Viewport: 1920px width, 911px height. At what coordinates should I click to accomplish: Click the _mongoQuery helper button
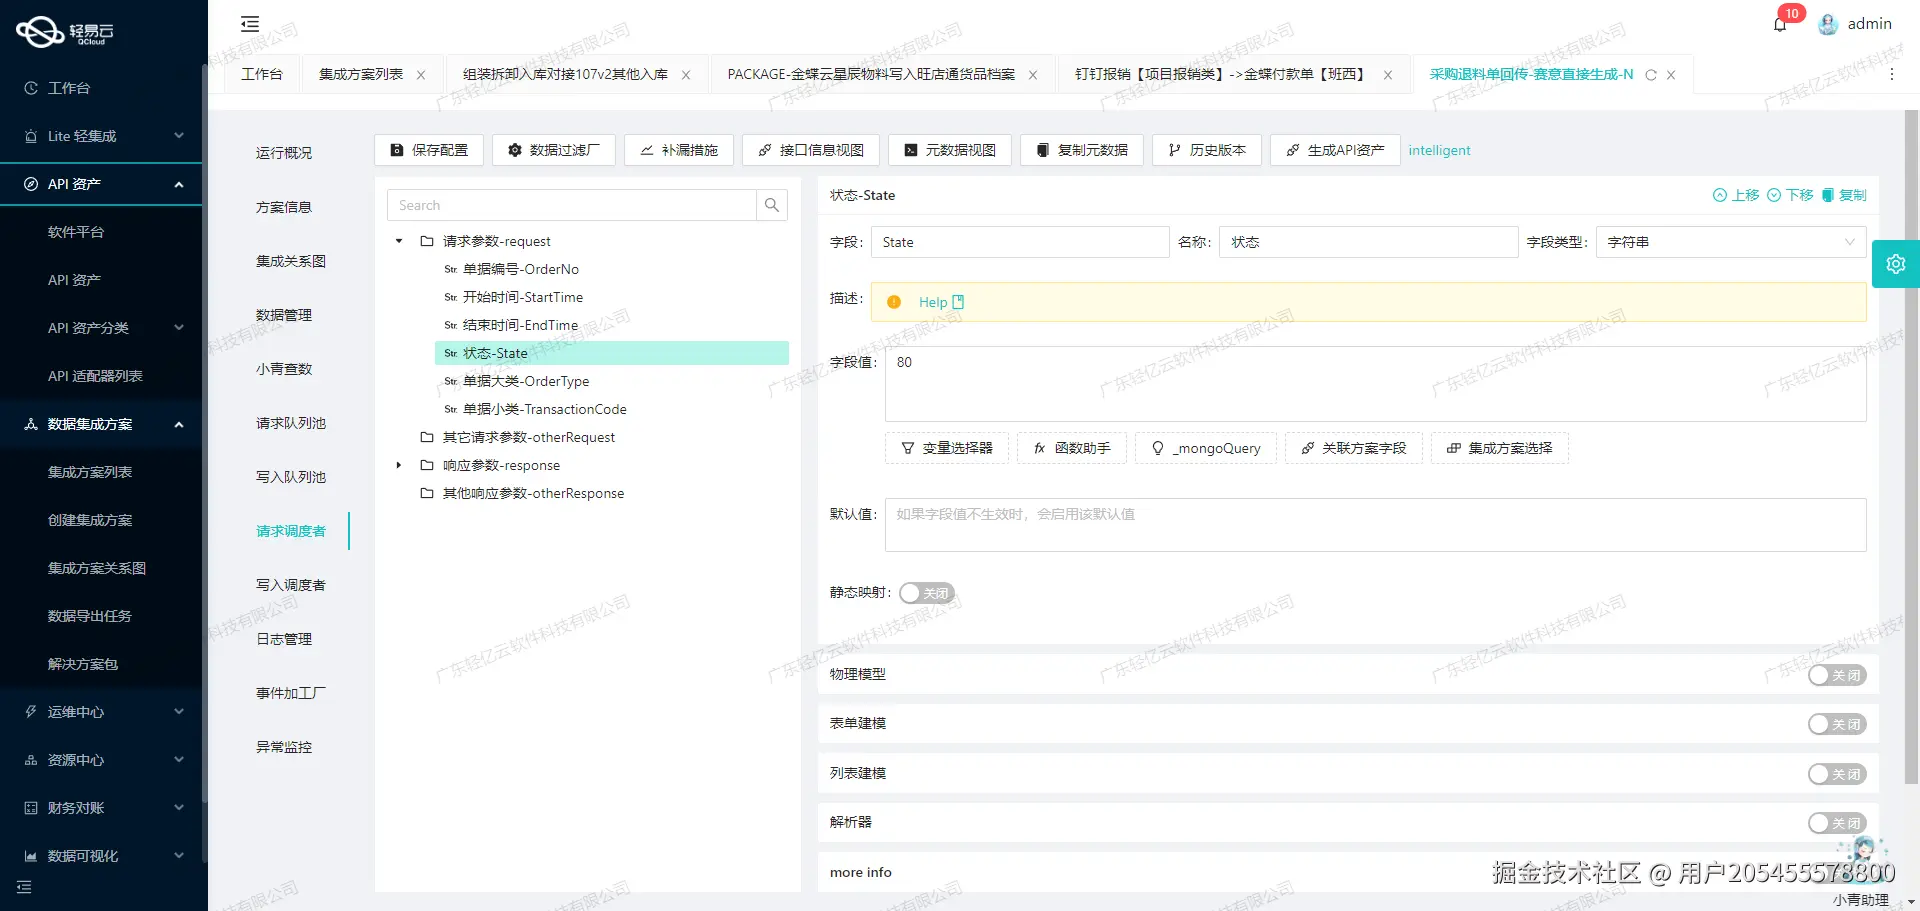1206,447
